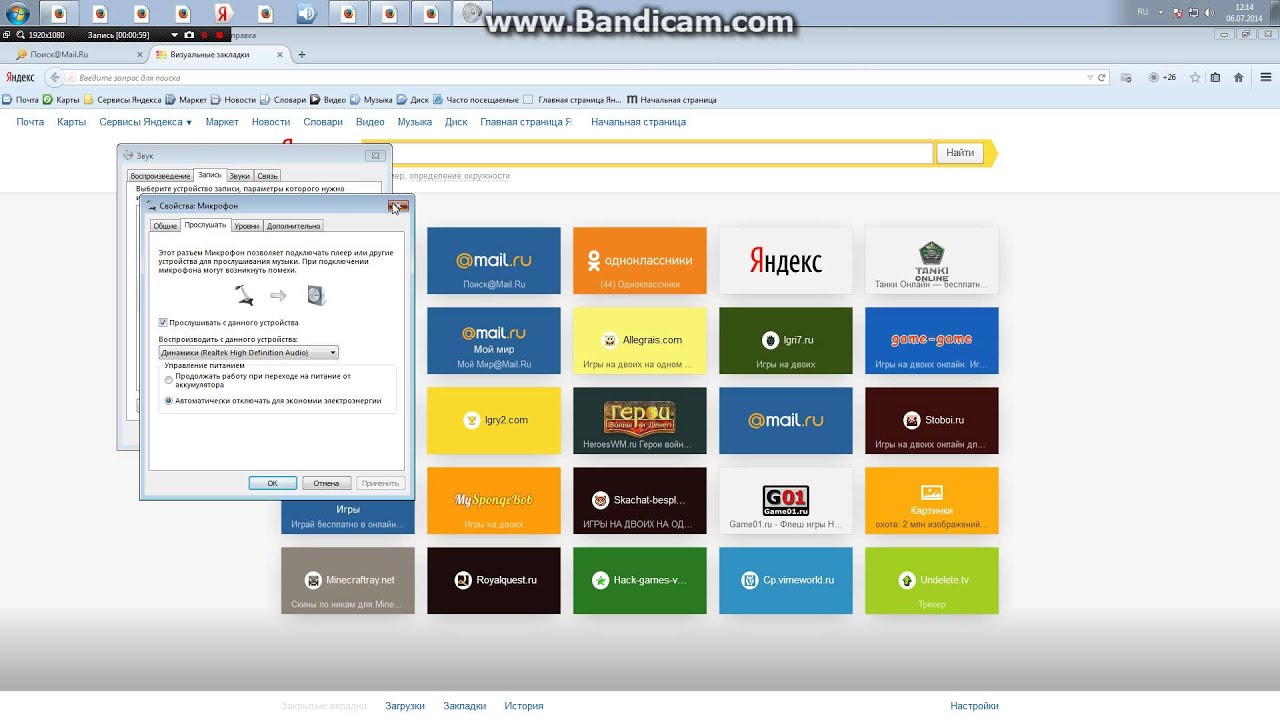Bookmark this page with the star
This screenshot has height=720, width=1280.
pyautogui.click(x=1195, y=77)
